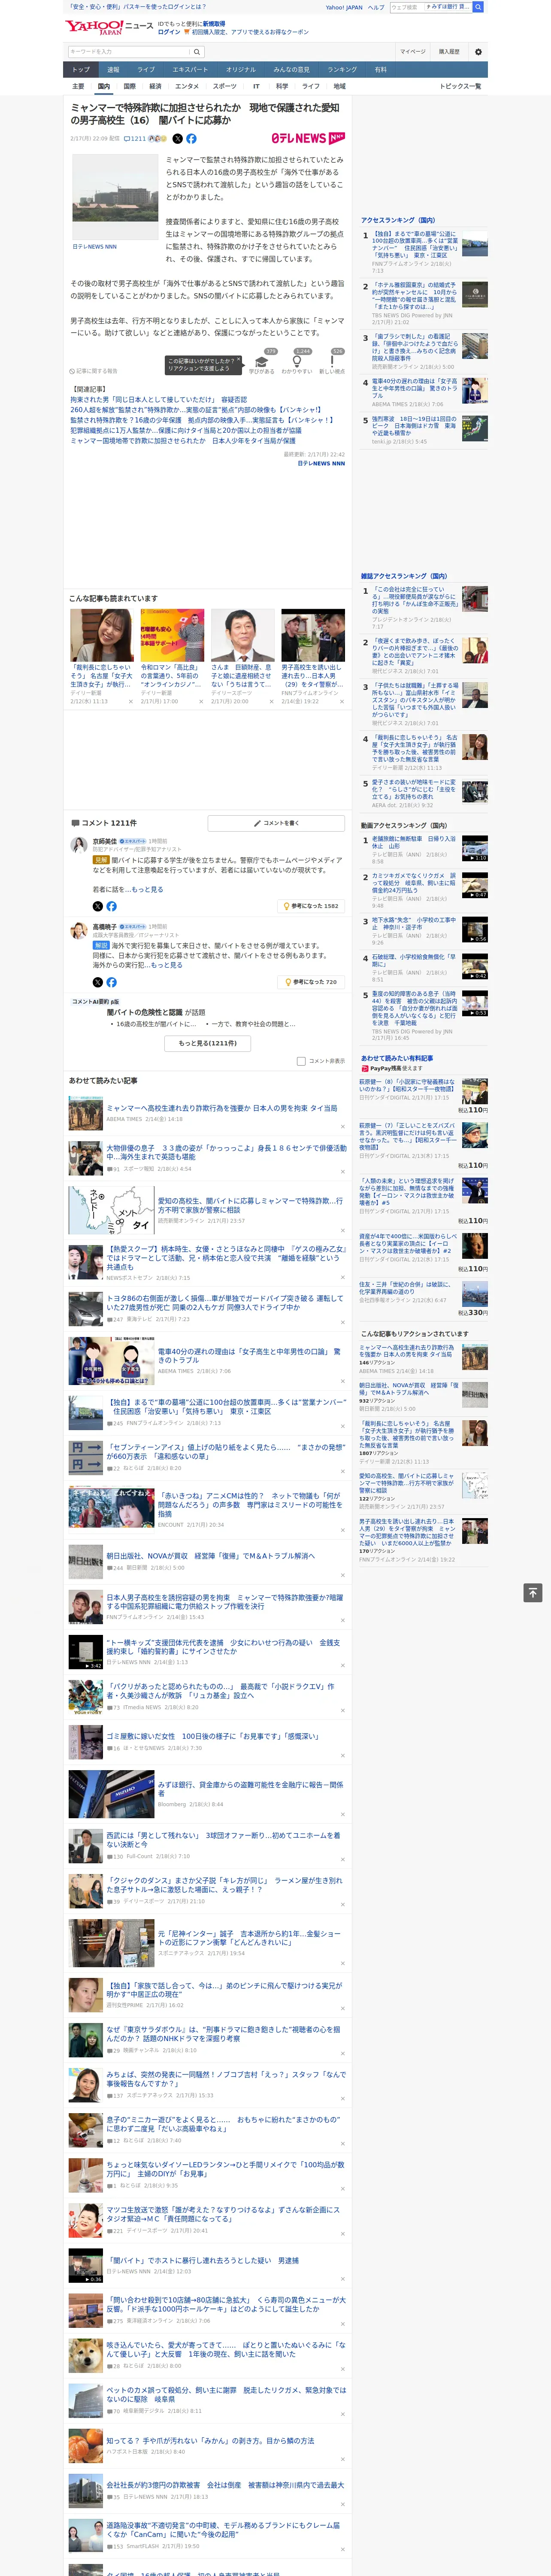Click the keyword search input field
The height and width of the screenshot is (2576, 551).
pyautogui.click(x=129, y=51)
